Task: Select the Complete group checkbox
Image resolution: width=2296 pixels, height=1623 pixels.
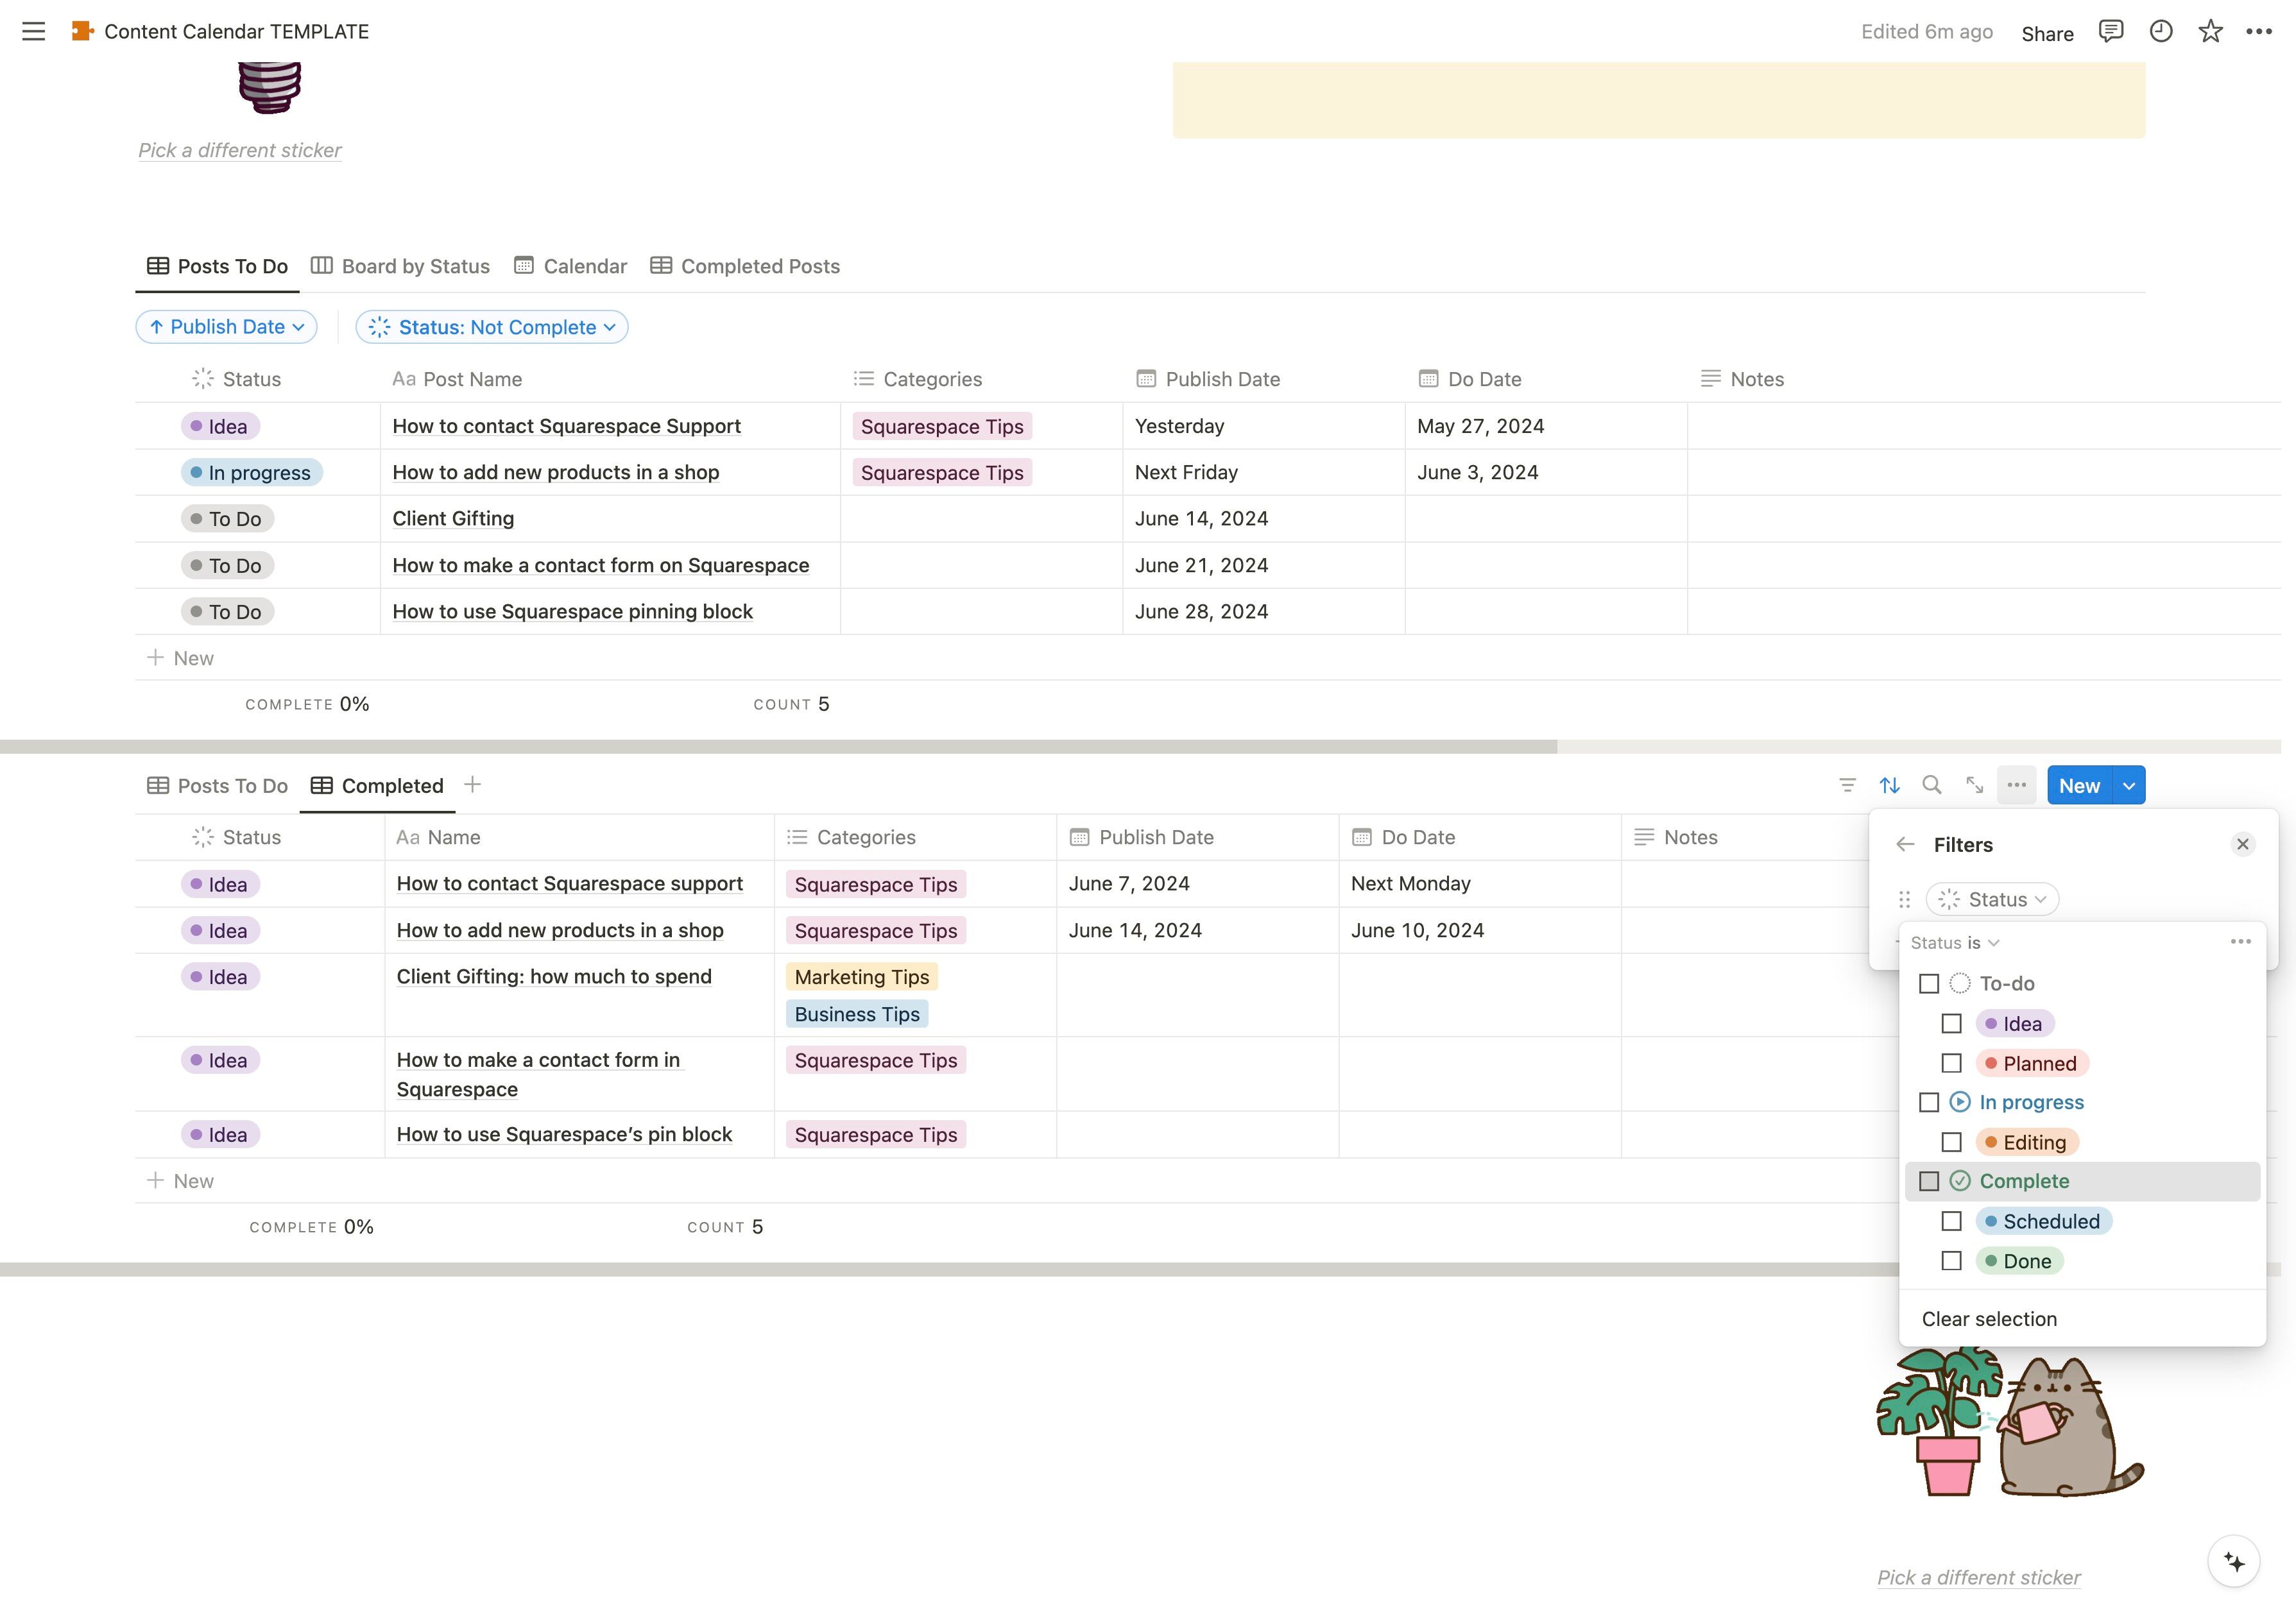Action: click(x=1929, y=1181)
